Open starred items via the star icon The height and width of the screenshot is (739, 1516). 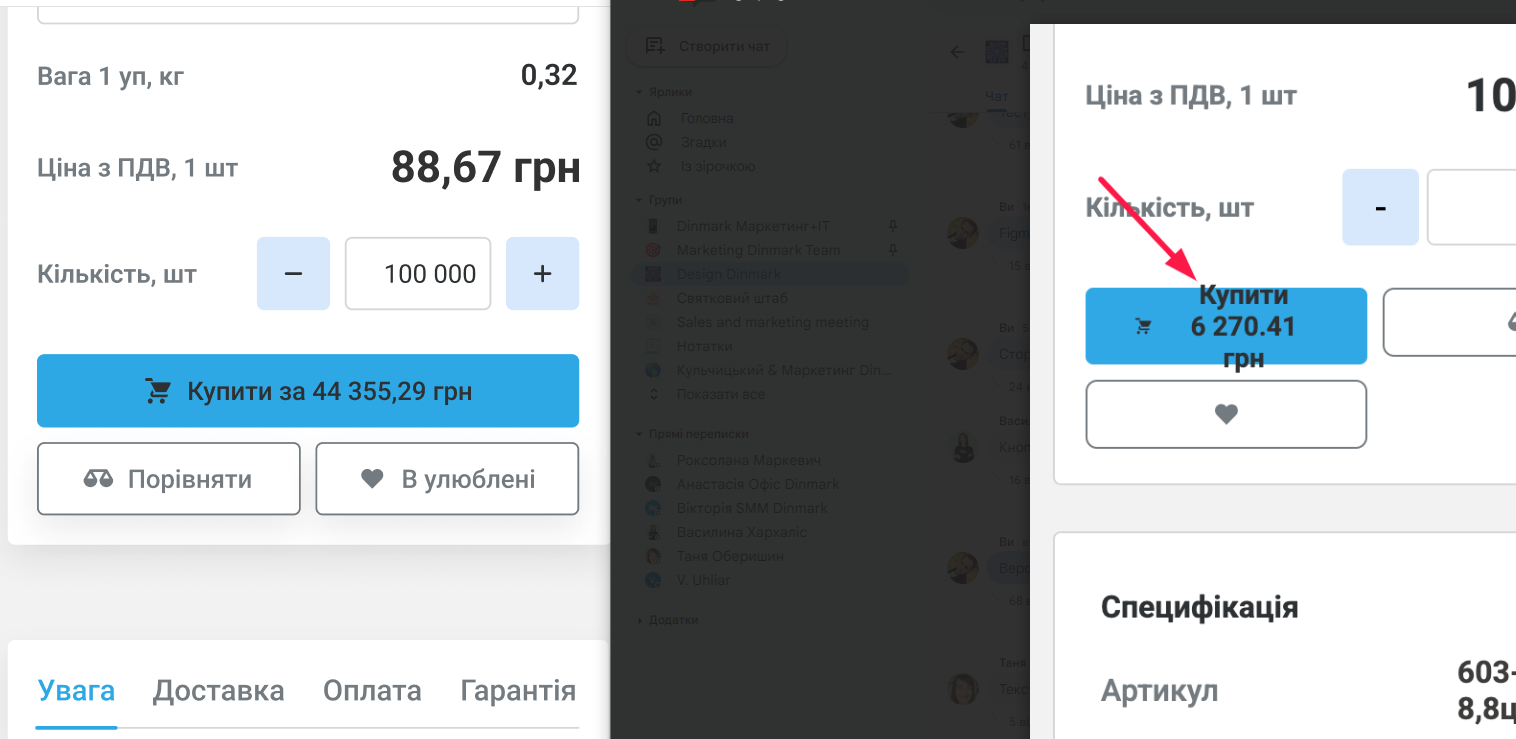(654, 166)
